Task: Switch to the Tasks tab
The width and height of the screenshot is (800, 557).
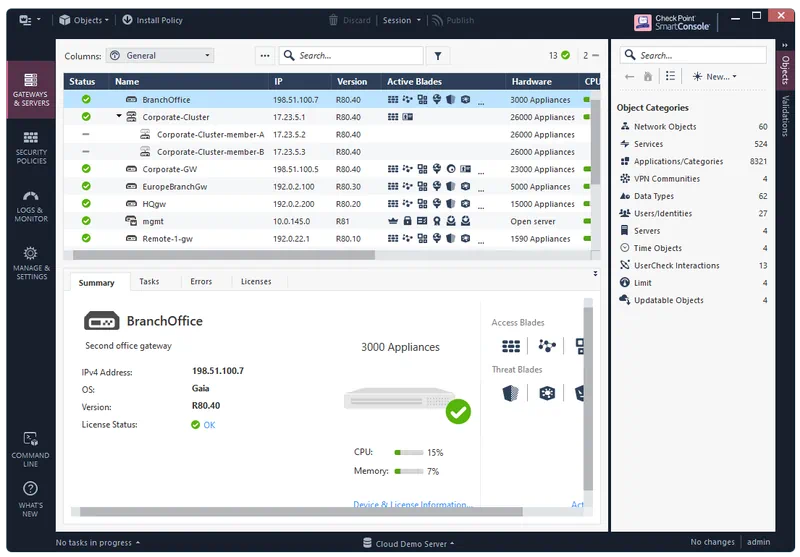Action: pyautogui.click(x=149, y=282)
